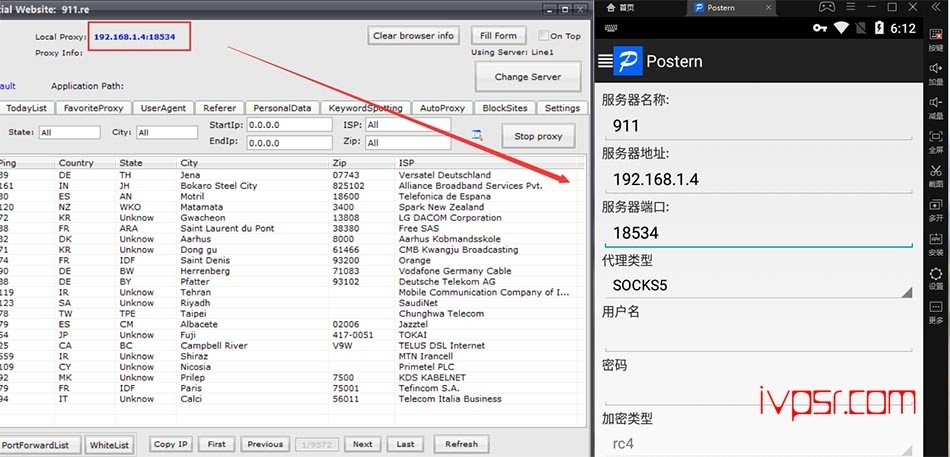Tap the 服务器地址 field with 192.168.1.4
This screenshot has width=950, height=457.
click(758, 179)
